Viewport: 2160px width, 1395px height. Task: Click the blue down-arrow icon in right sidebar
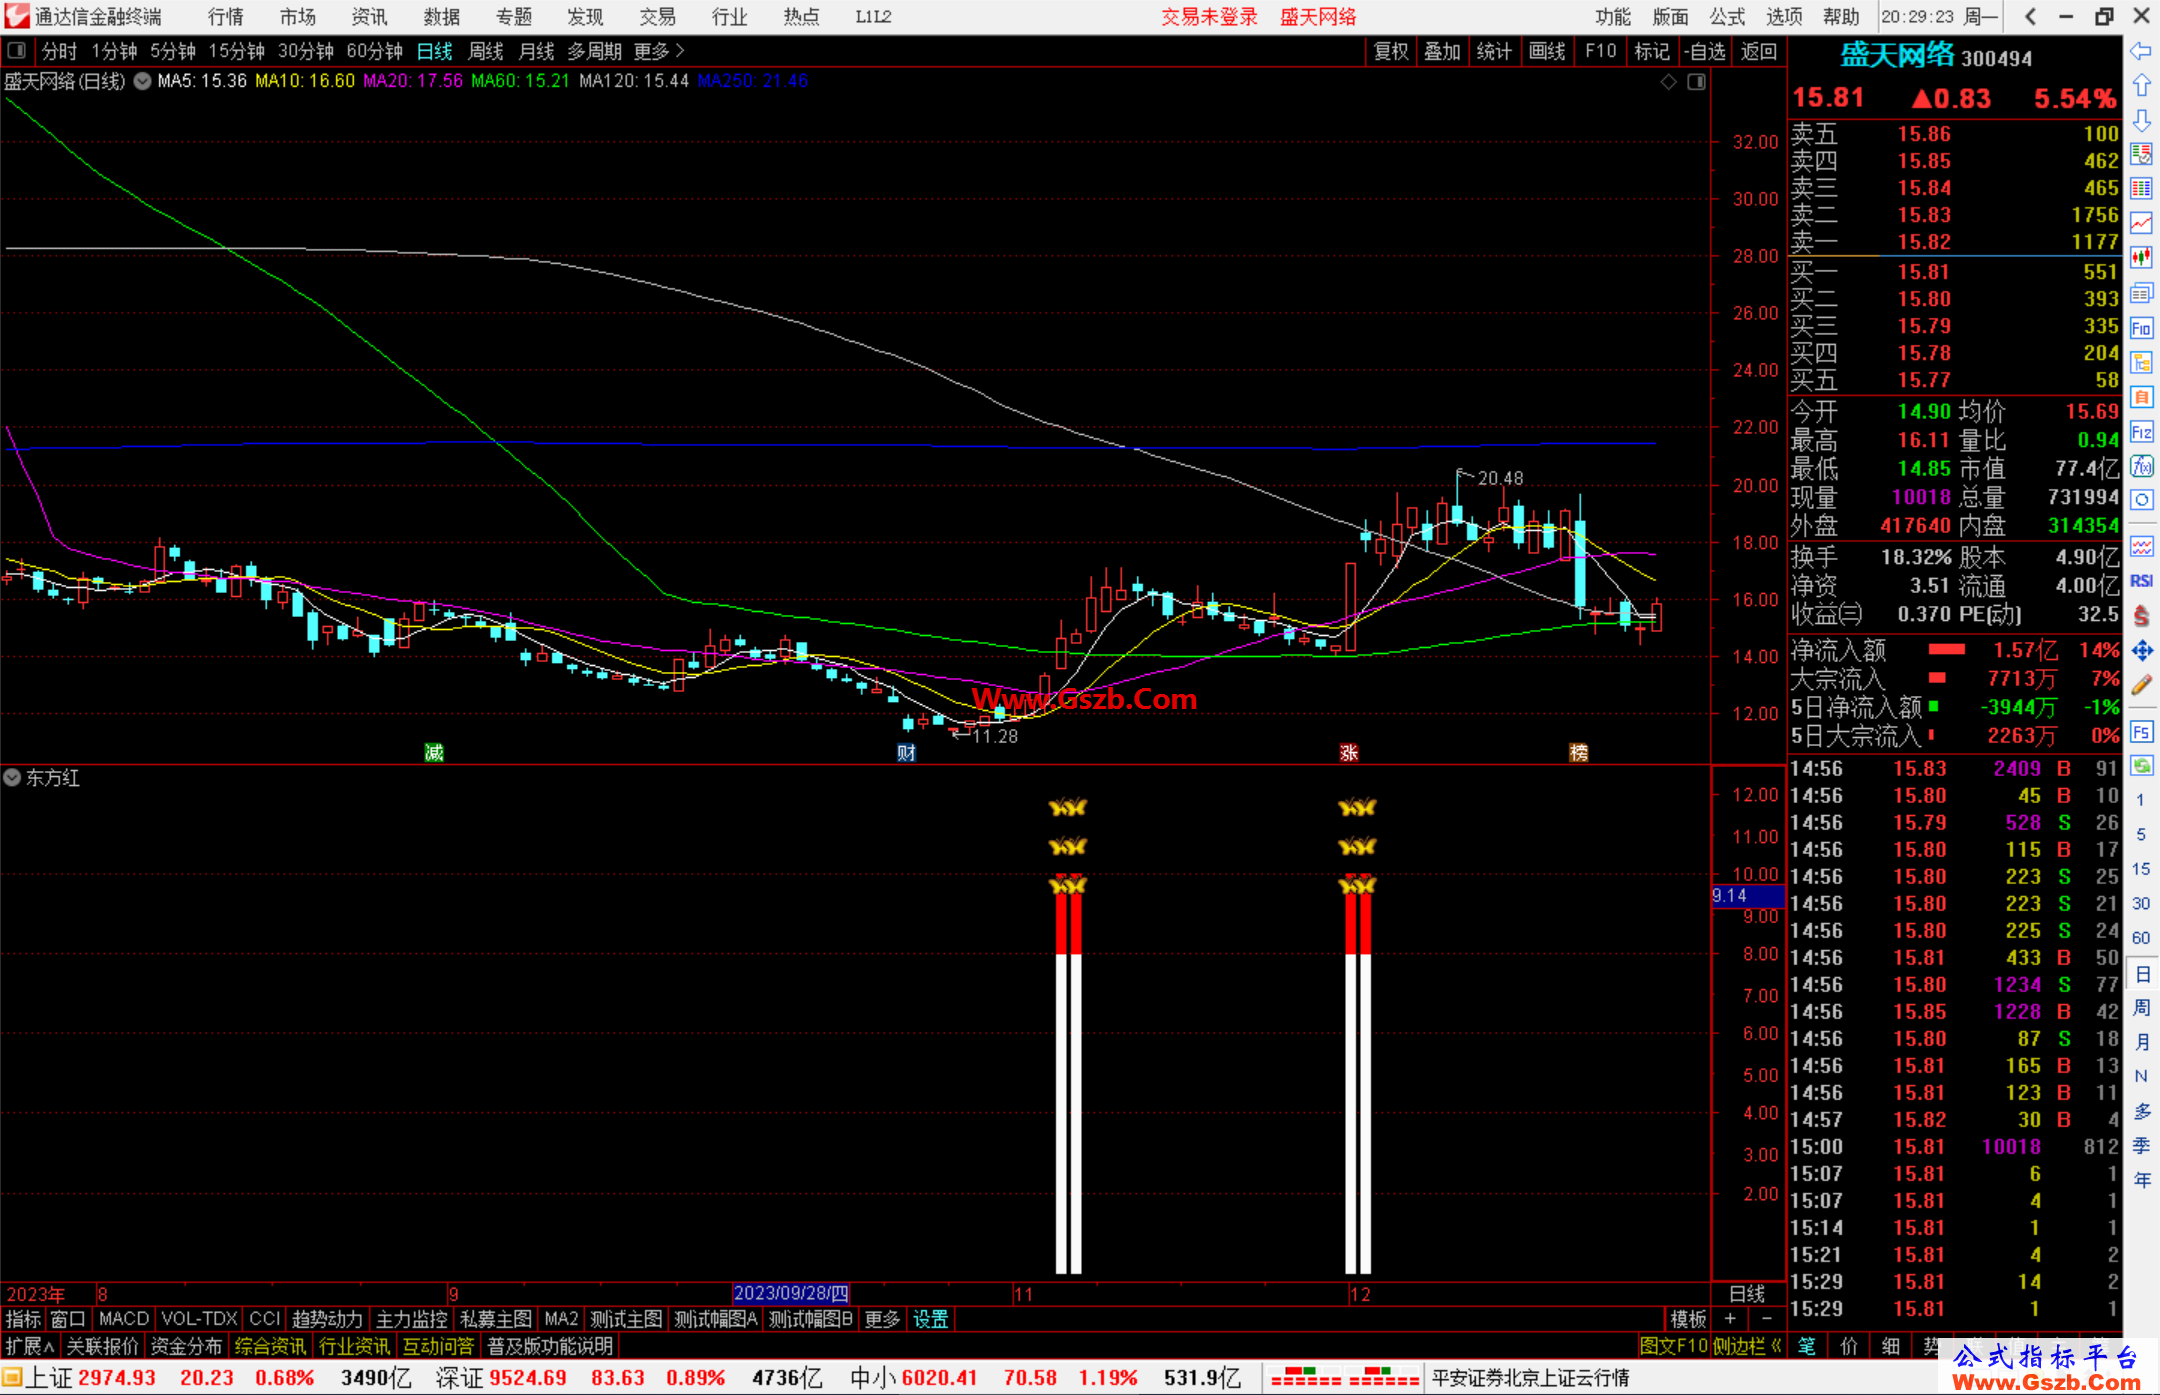pyautogui.click(x=2141, y=120)
